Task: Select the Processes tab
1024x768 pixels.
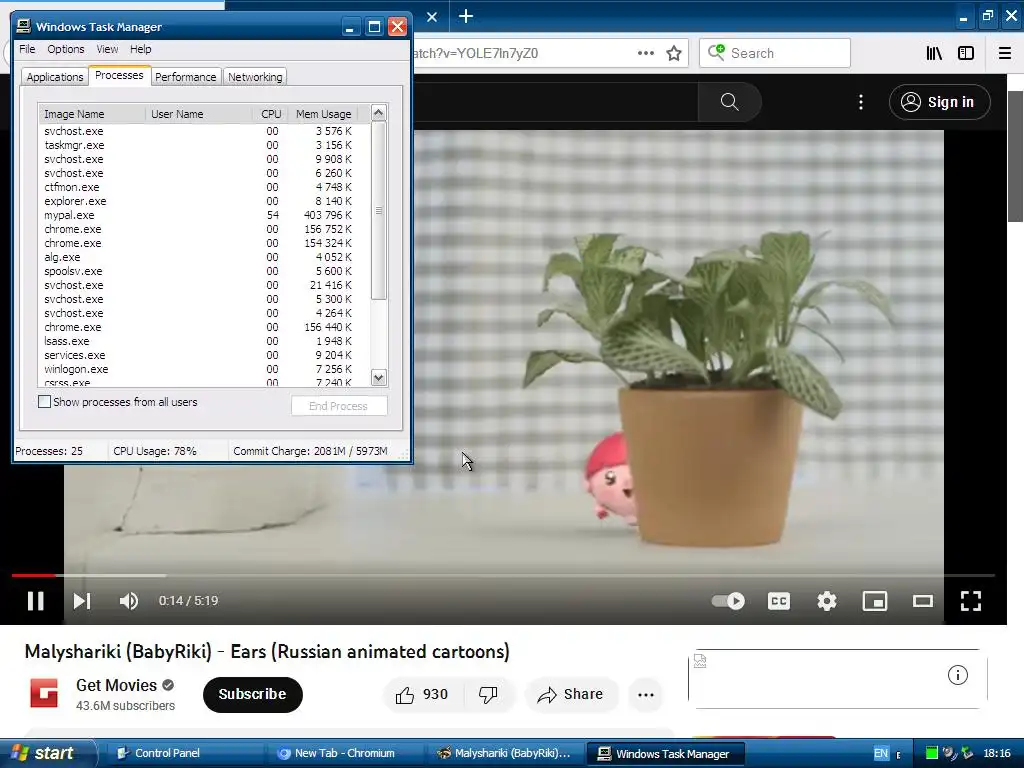Action: pyautogui.click(x=119, y=75)
